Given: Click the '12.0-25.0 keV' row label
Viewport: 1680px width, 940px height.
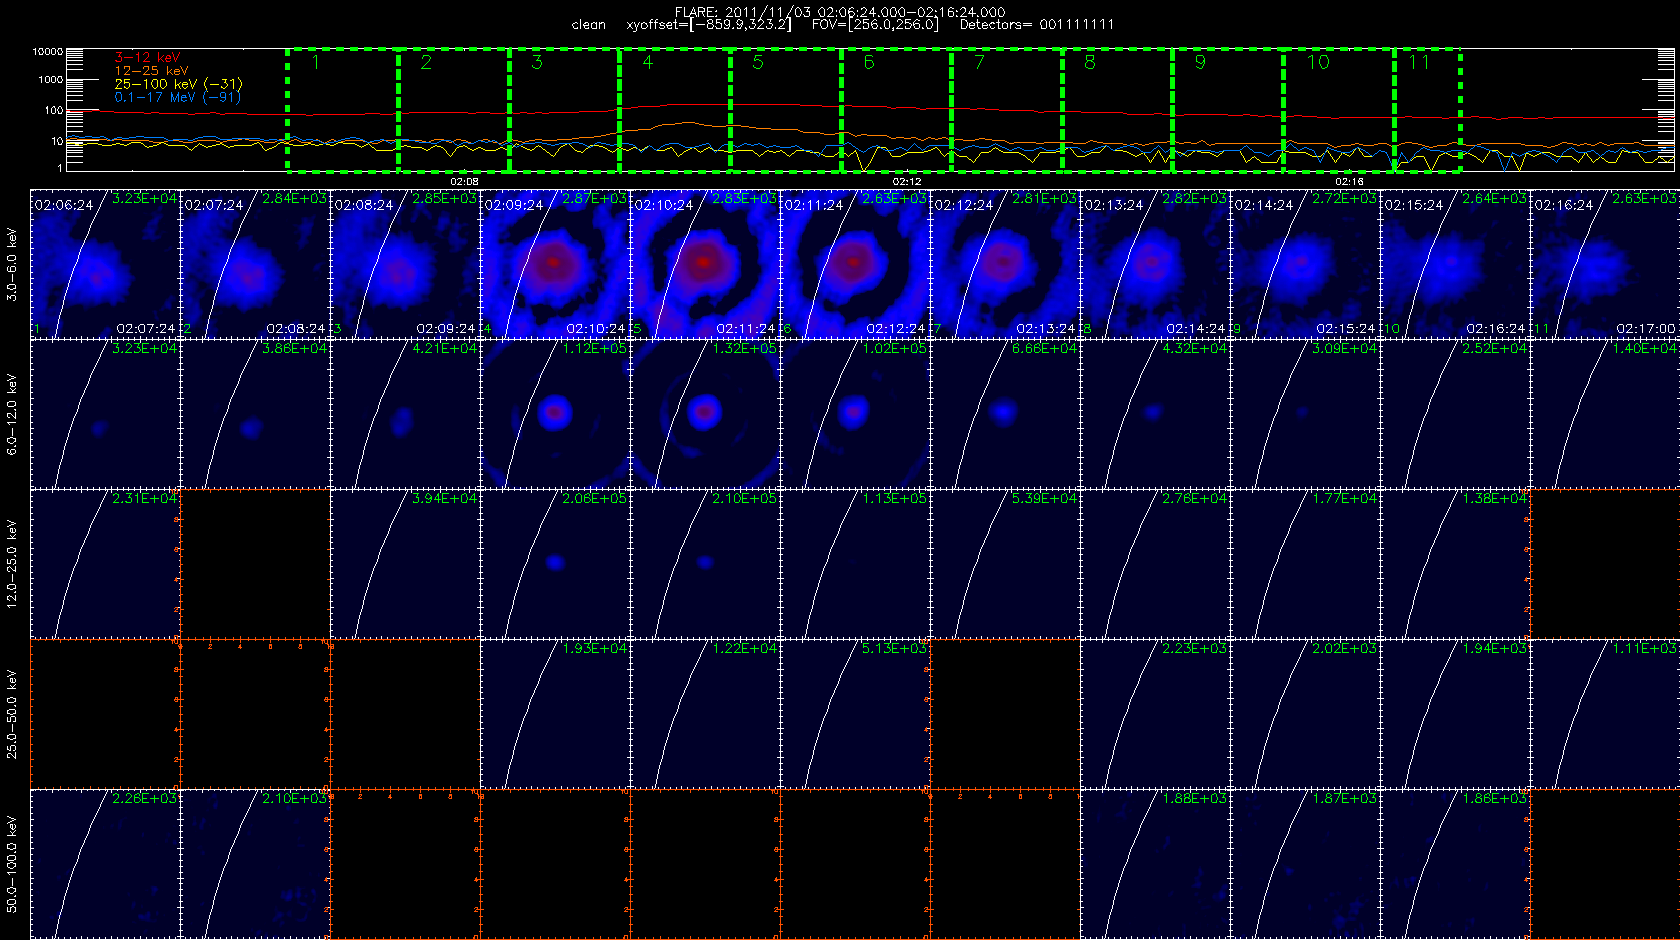Looking at the screenshot, I should coord(12,564).
